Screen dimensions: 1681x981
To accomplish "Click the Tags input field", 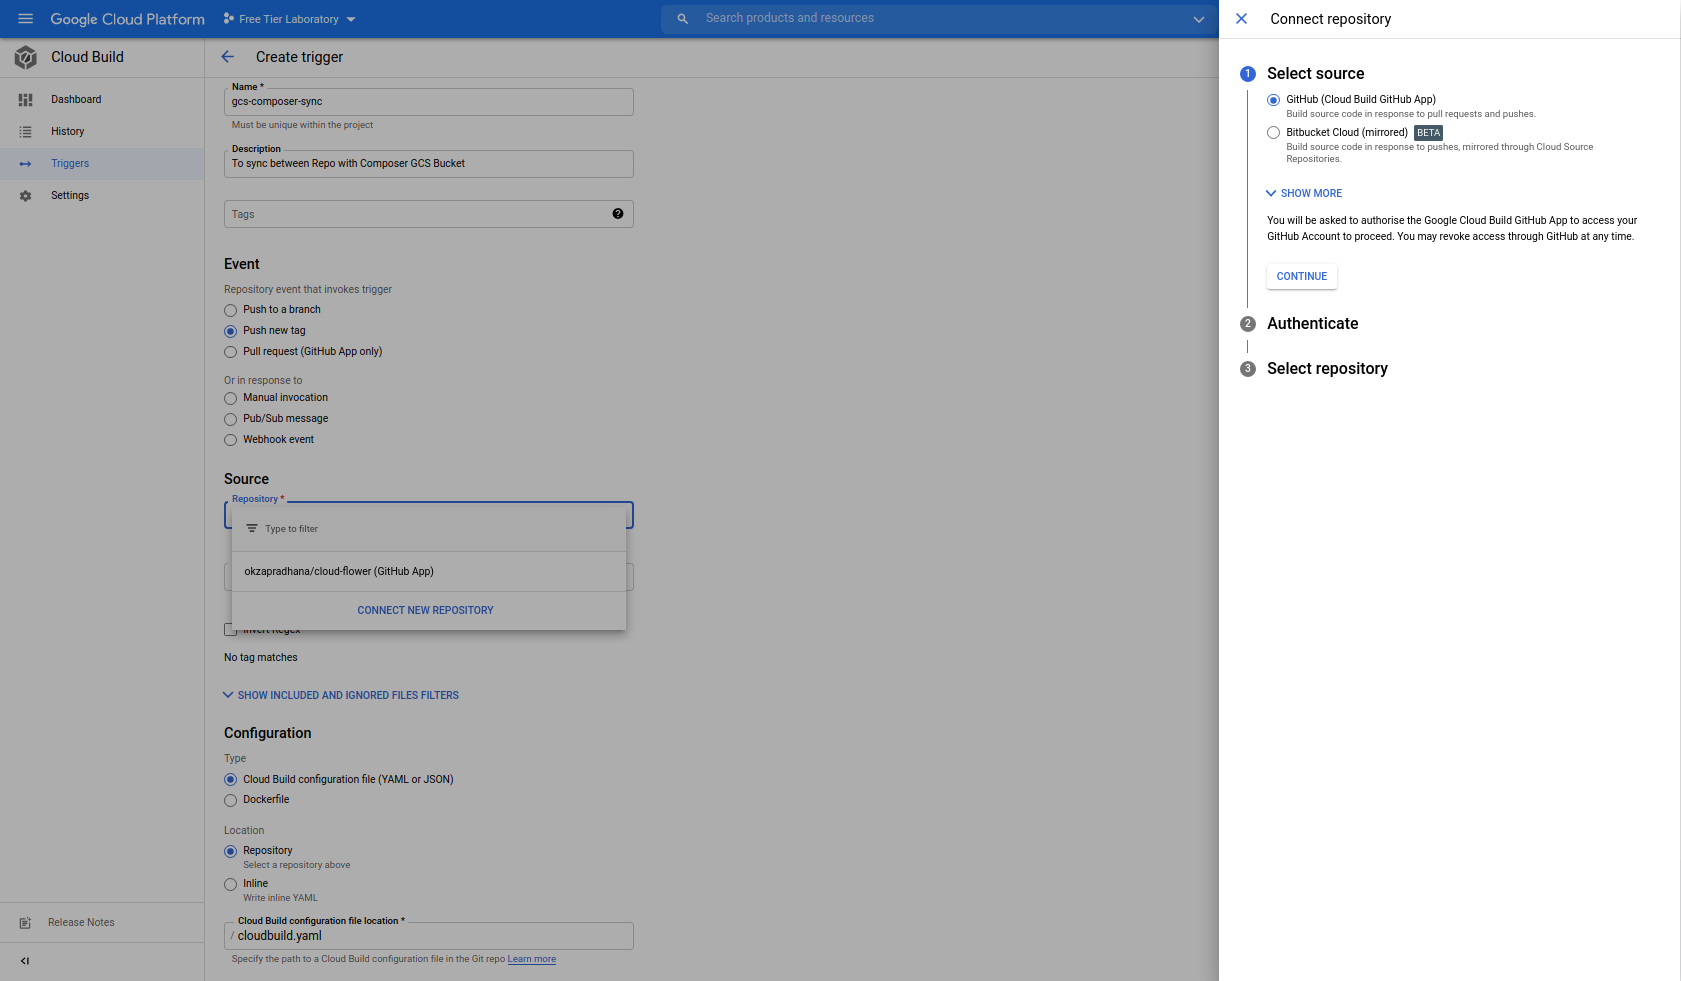I will click(429, 214).
